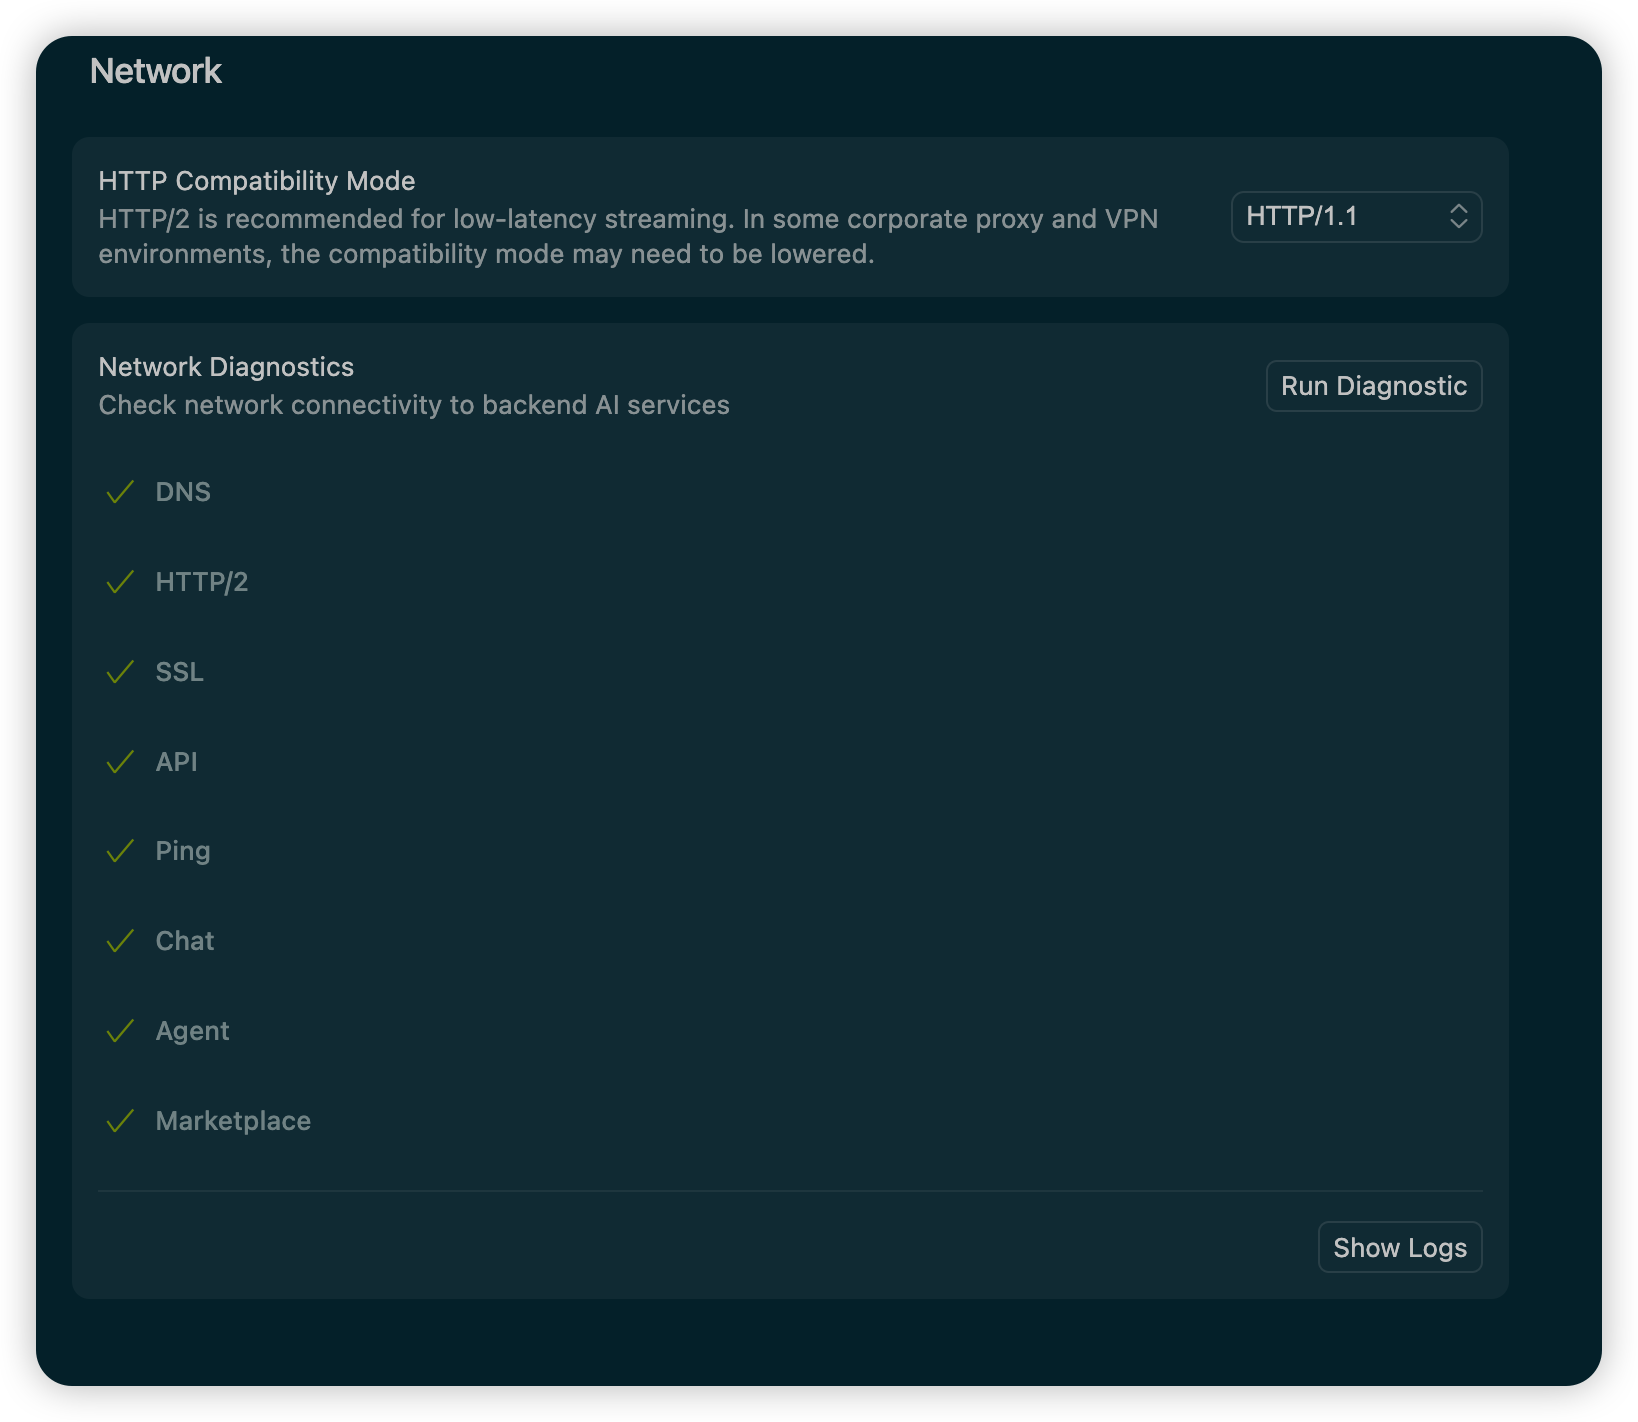The width and height of the screenshot is (1638, 1422).
Task: Click the SSL check mark icon
Action: click(120, 672)
